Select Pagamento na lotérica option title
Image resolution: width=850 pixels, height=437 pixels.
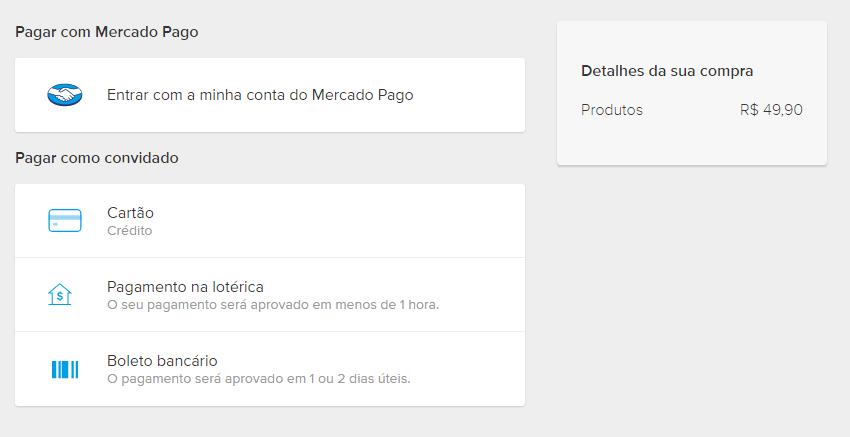pyautogui.click(x=185, y=286)
